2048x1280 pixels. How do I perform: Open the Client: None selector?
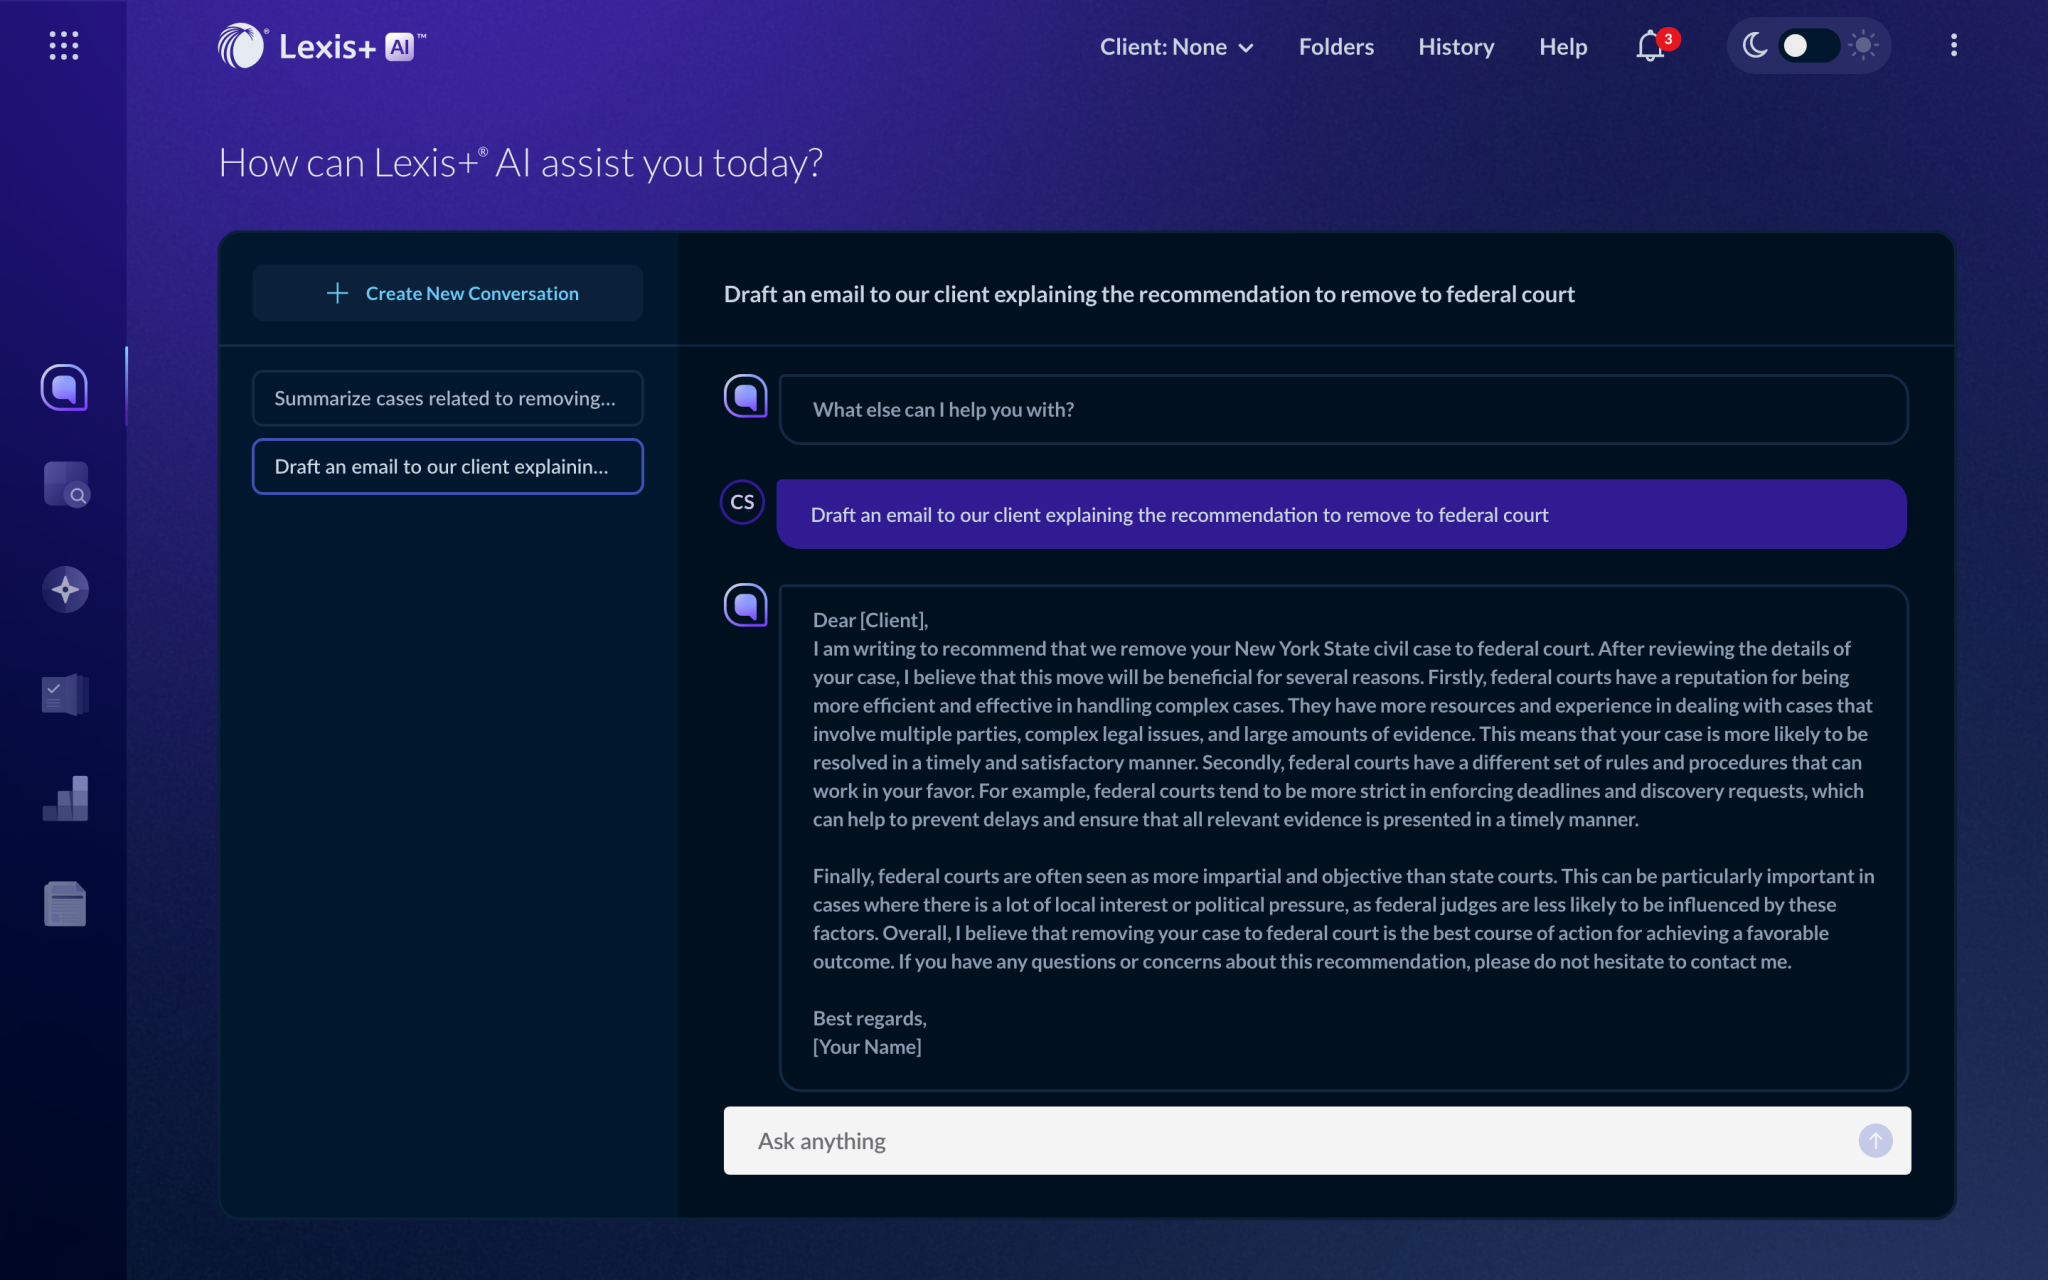click(1162, 47)
